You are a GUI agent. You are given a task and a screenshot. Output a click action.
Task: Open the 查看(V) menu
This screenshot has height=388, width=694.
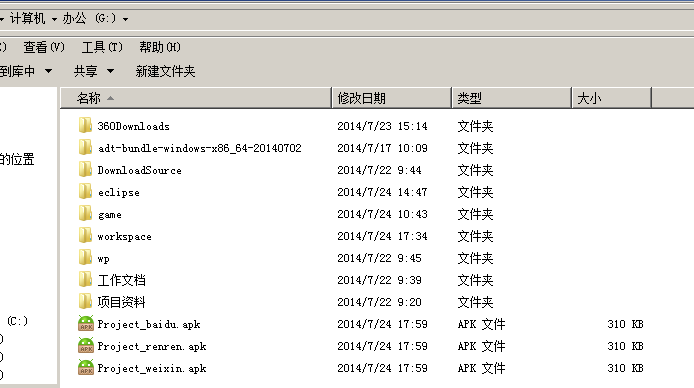44,47
